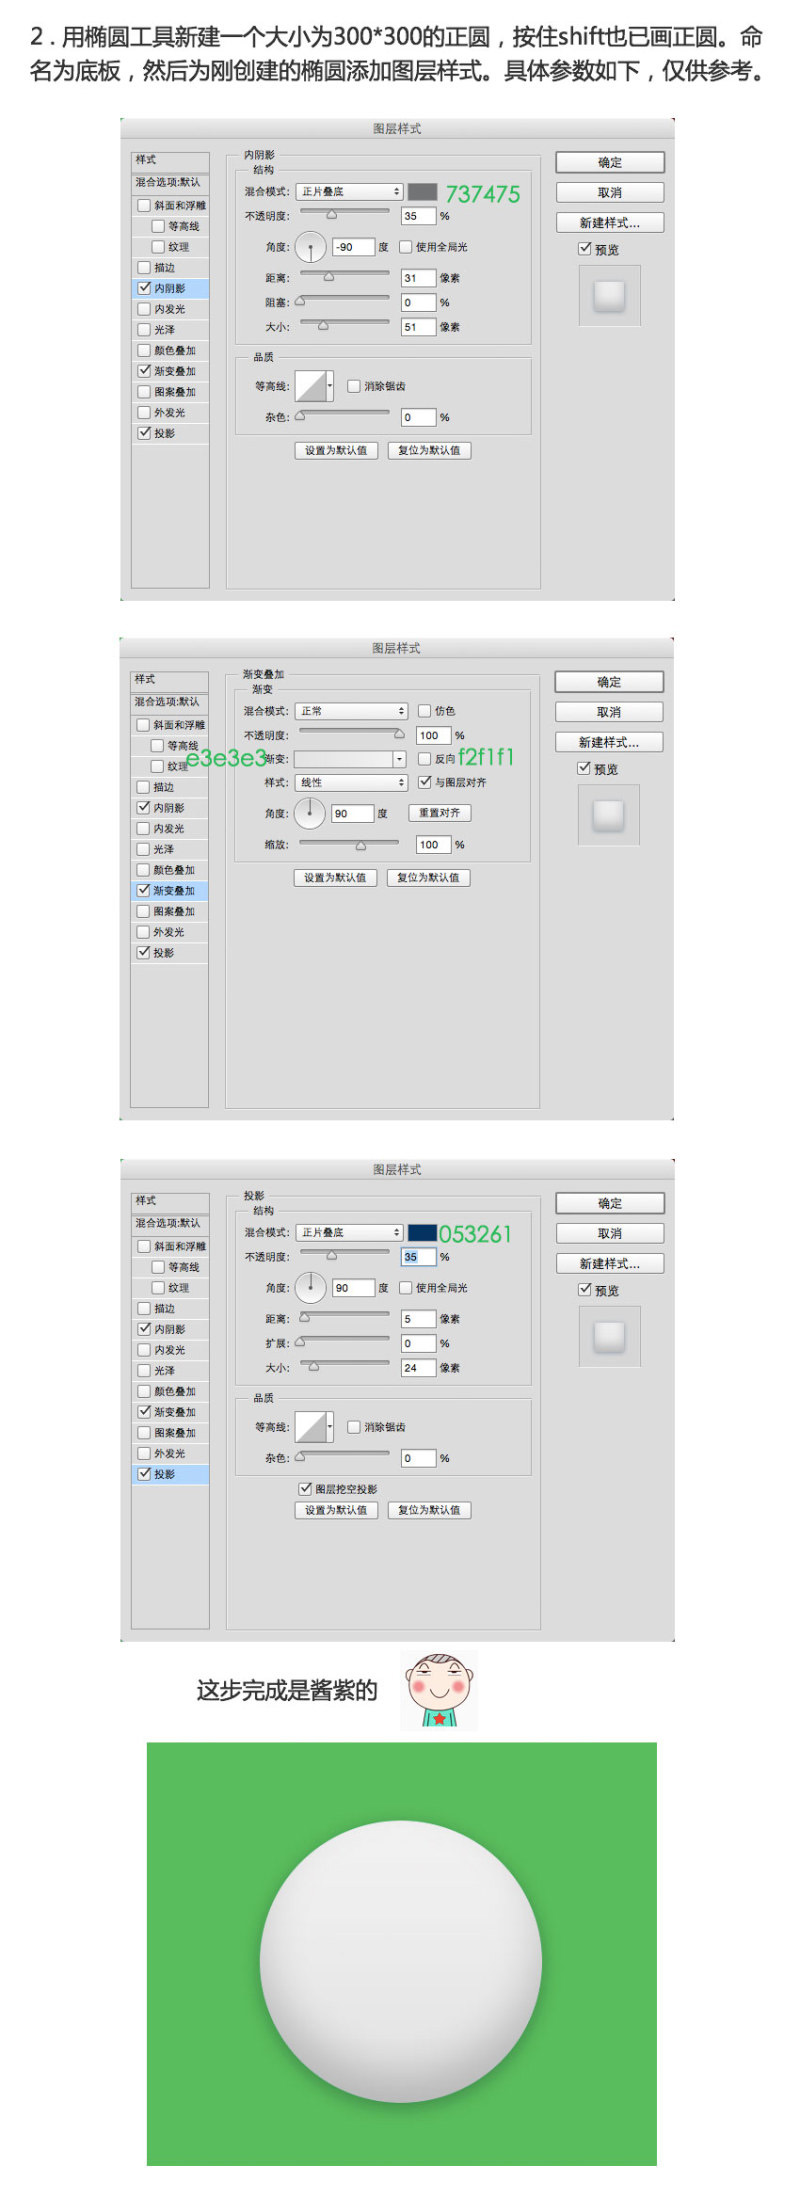Click 重置对齐 button
Screen dimensions: 800x2190
coord(440,813)
